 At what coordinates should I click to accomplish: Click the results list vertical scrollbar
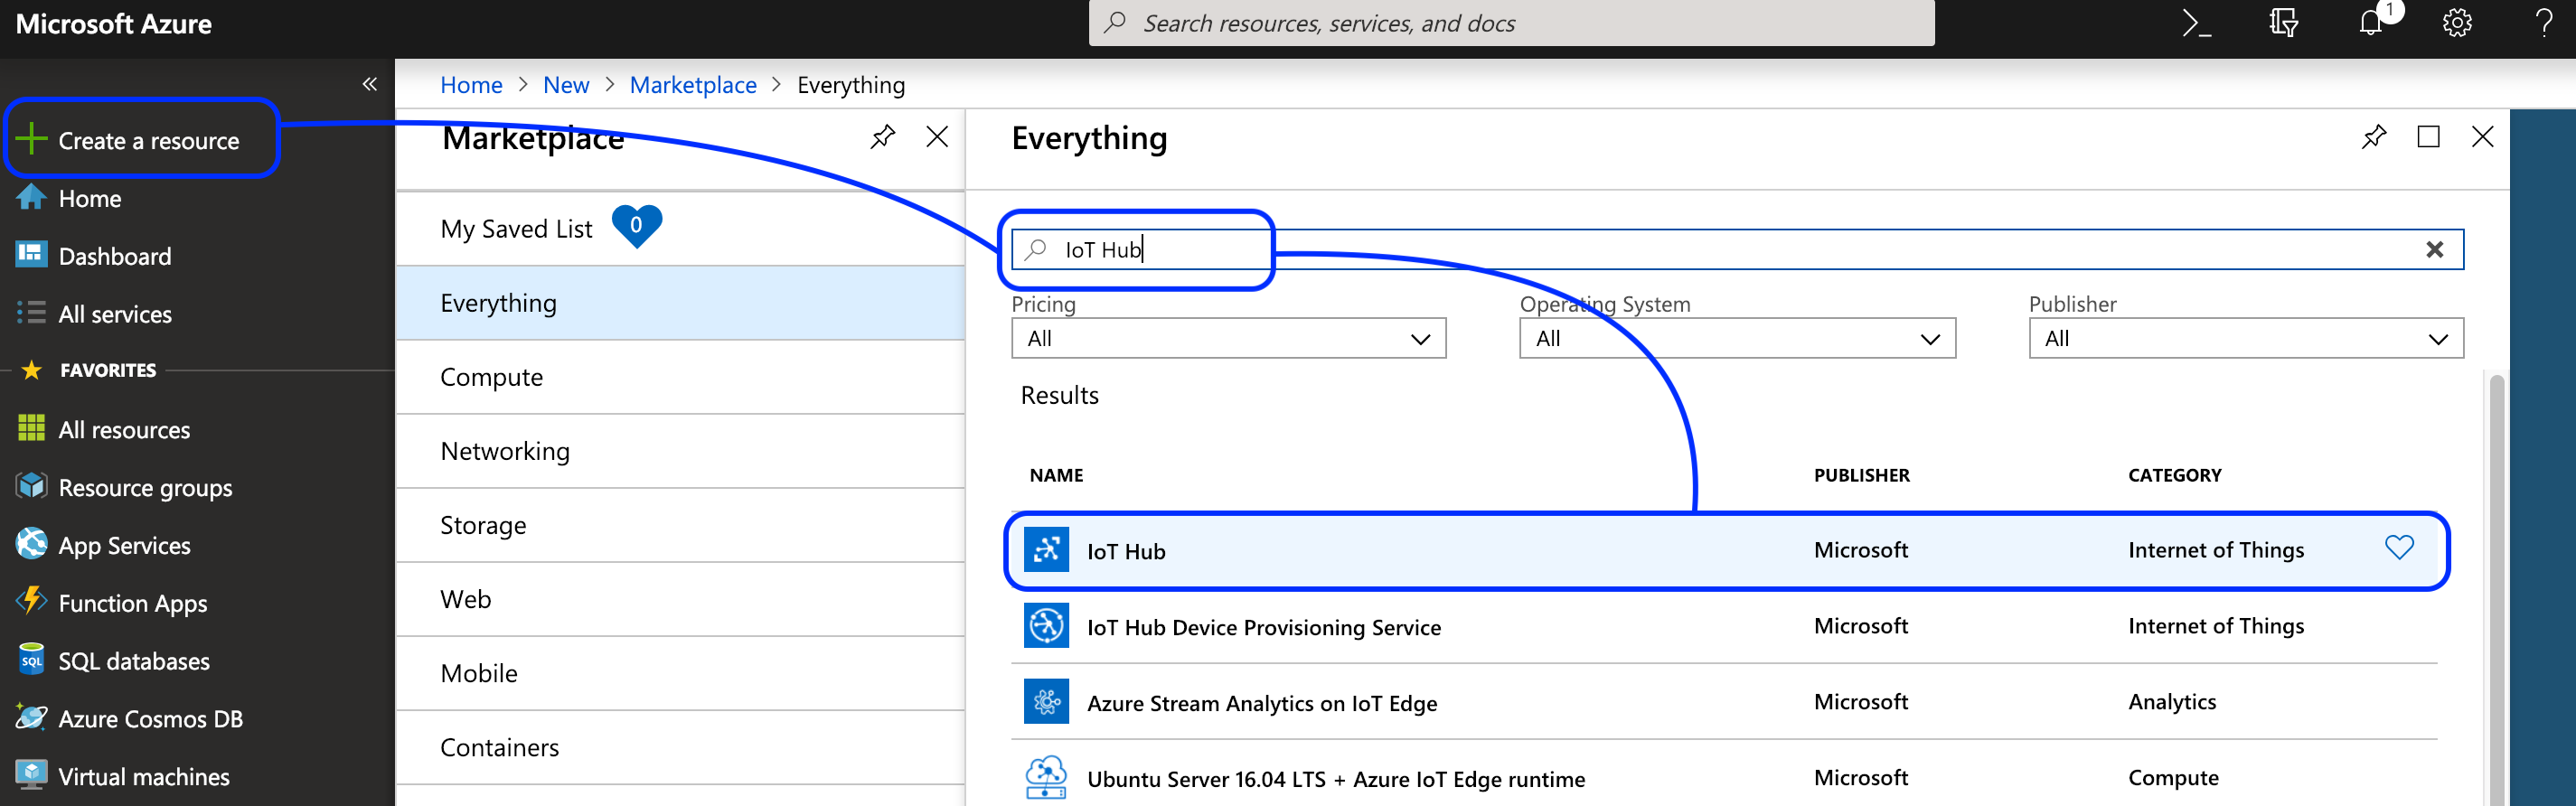tap(2496, 590)
